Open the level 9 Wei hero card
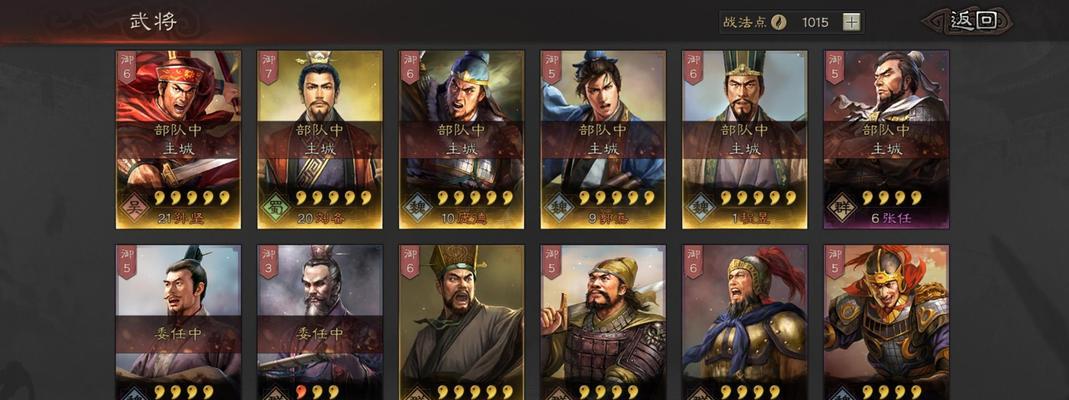This screenshot has width=1069, height=400. click(603, 139)
